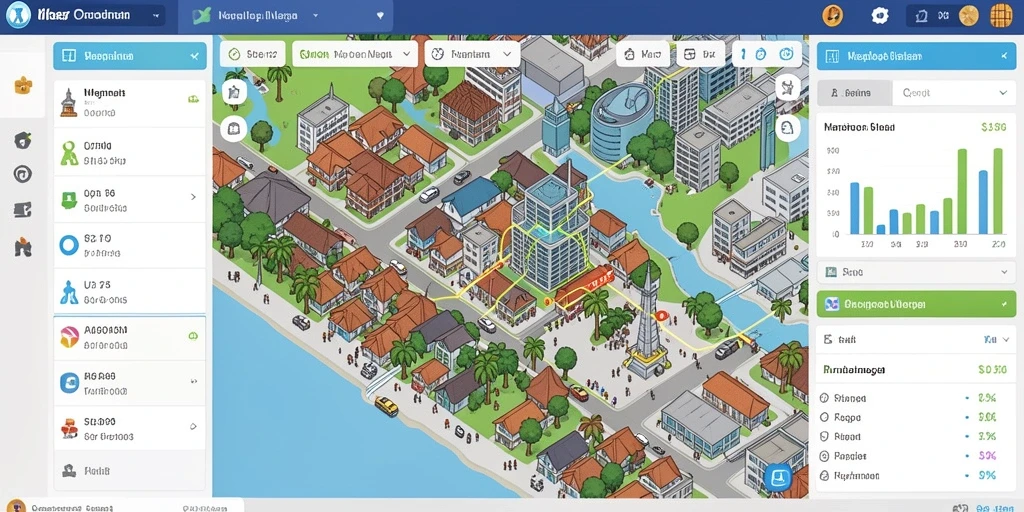Open the top bar tab with green arrow logo
This screenshot has height=512, width=1024.
tap(285, 16)
